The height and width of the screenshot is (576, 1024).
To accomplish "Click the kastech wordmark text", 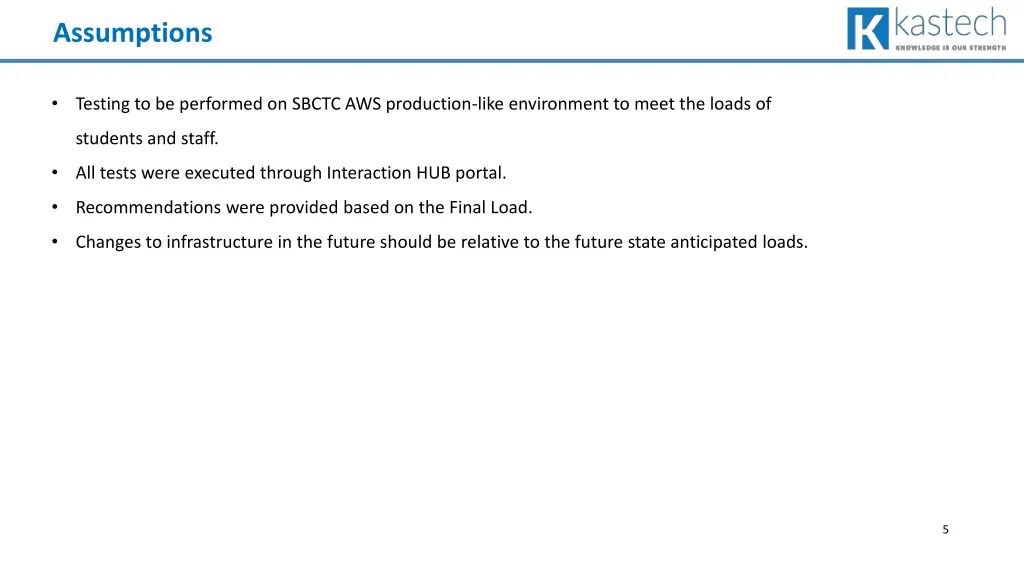I will (950, 23).
